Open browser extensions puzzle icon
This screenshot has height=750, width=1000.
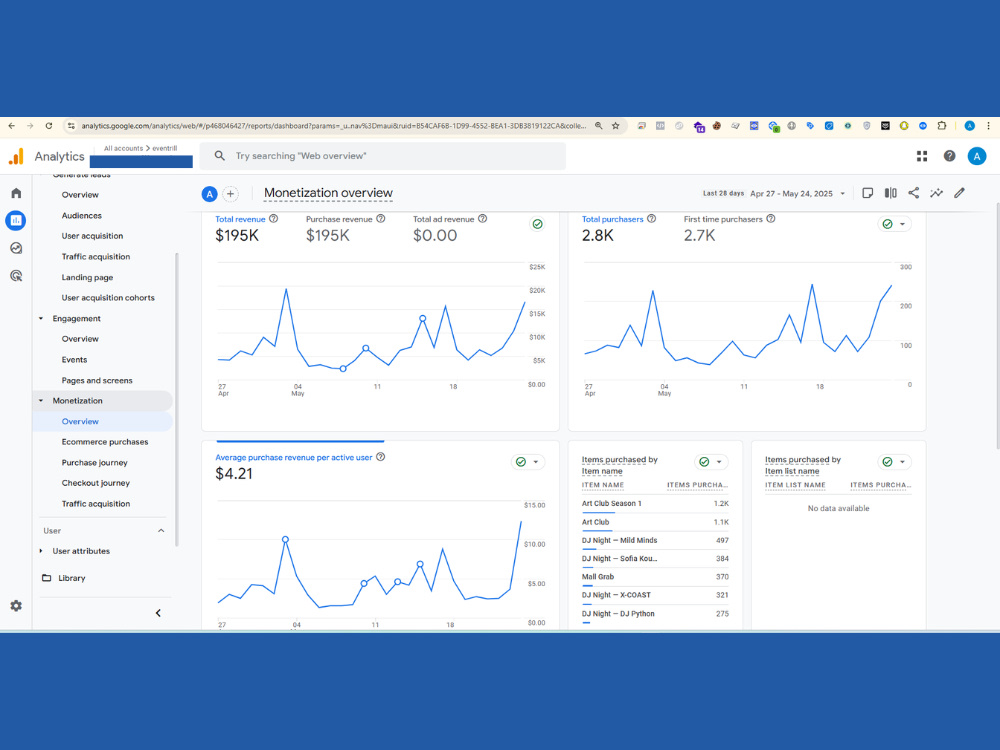coord(941,126)
